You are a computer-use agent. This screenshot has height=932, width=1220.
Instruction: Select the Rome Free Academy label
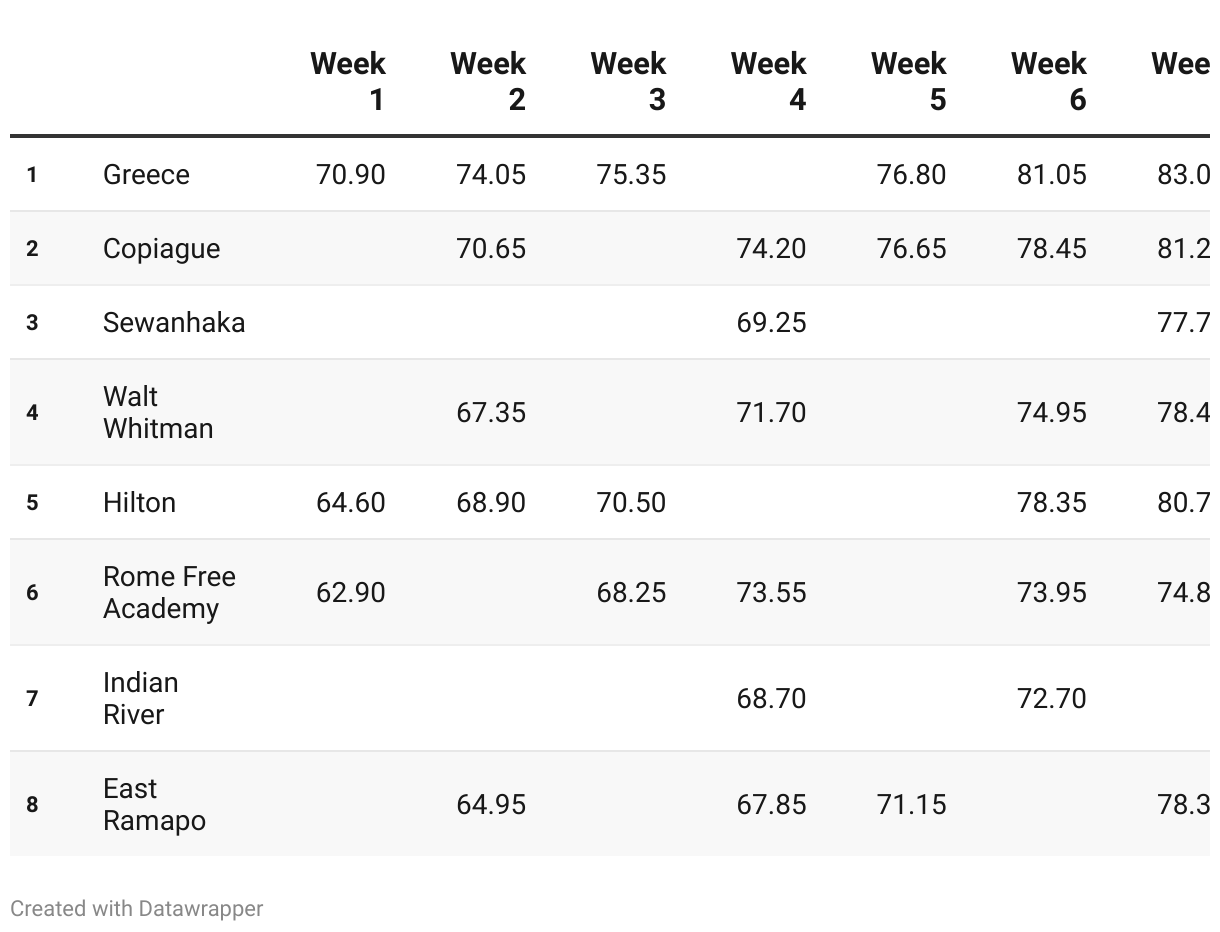pyautogui.click(x=169, y=592)
